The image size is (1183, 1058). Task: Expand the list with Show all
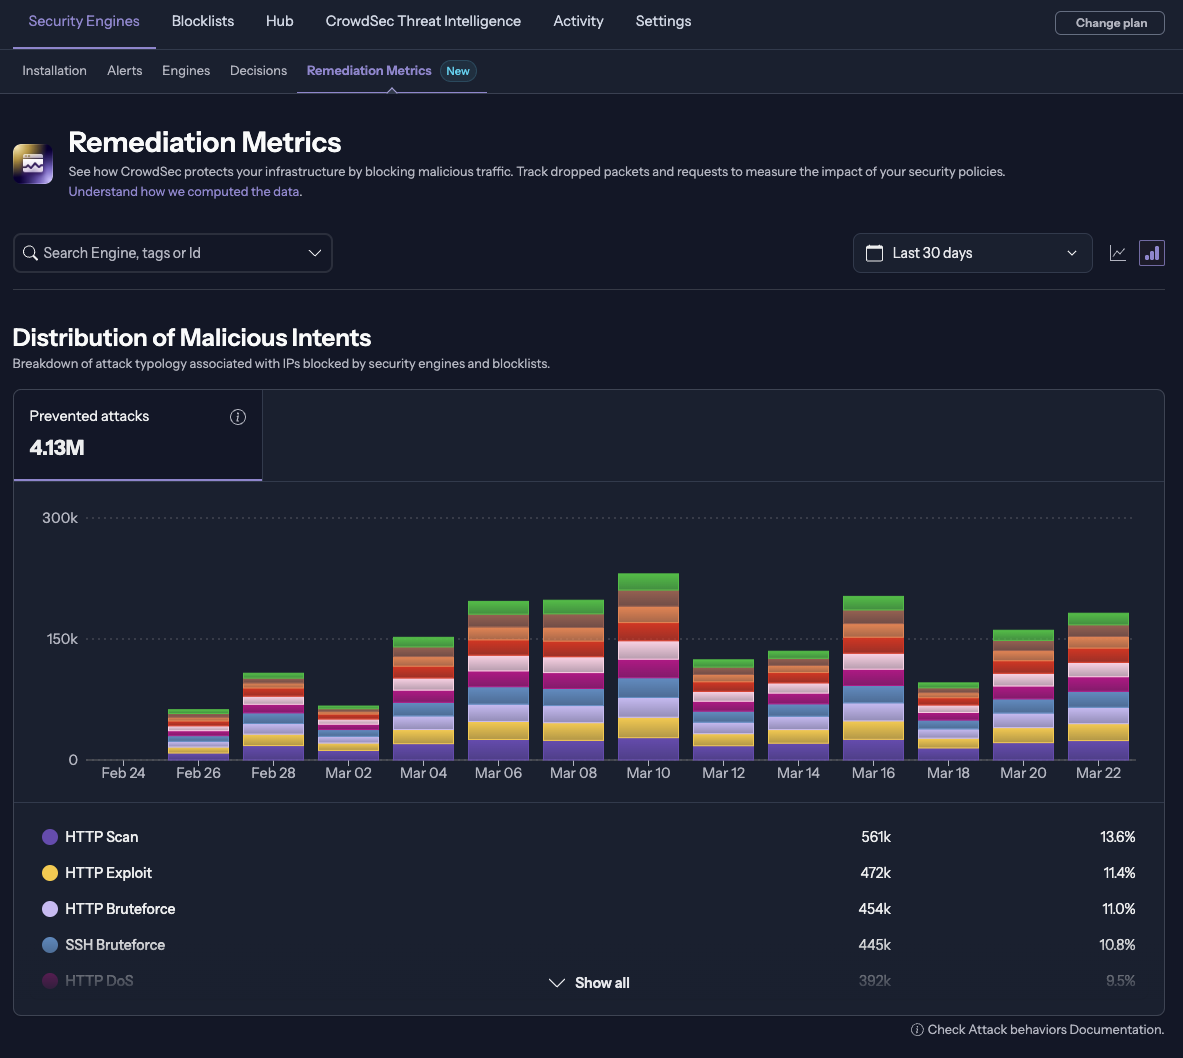[x=590, y=983]
